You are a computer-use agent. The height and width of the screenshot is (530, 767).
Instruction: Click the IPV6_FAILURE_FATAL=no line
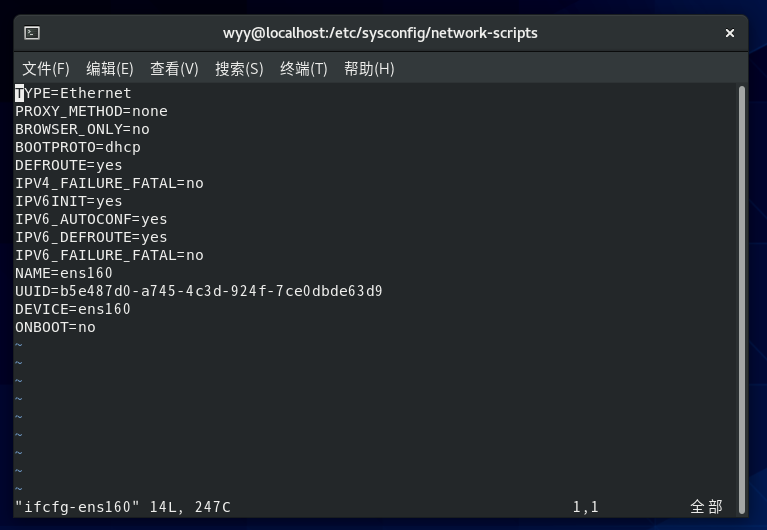[x=109, y=255]
